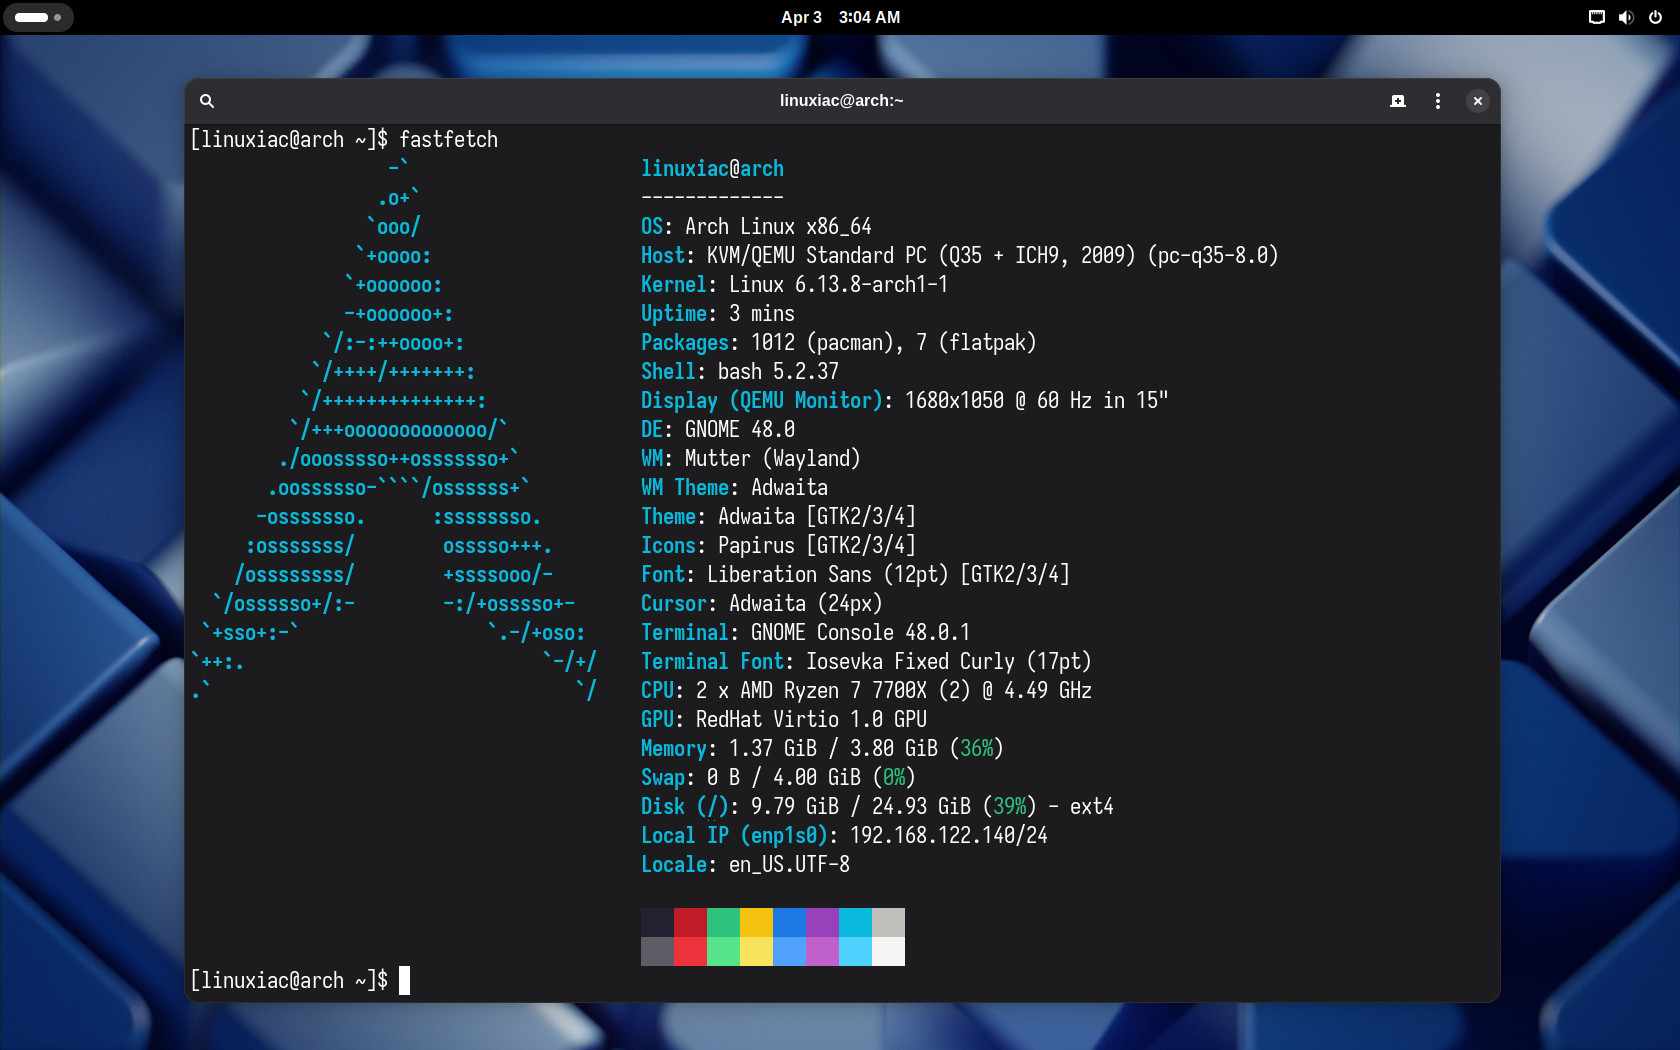The height and width of the screenshot is (1050, 1680).
Task: Click the 'WM Theme: Adwaita' line
Action: click(x=734, y=488)
